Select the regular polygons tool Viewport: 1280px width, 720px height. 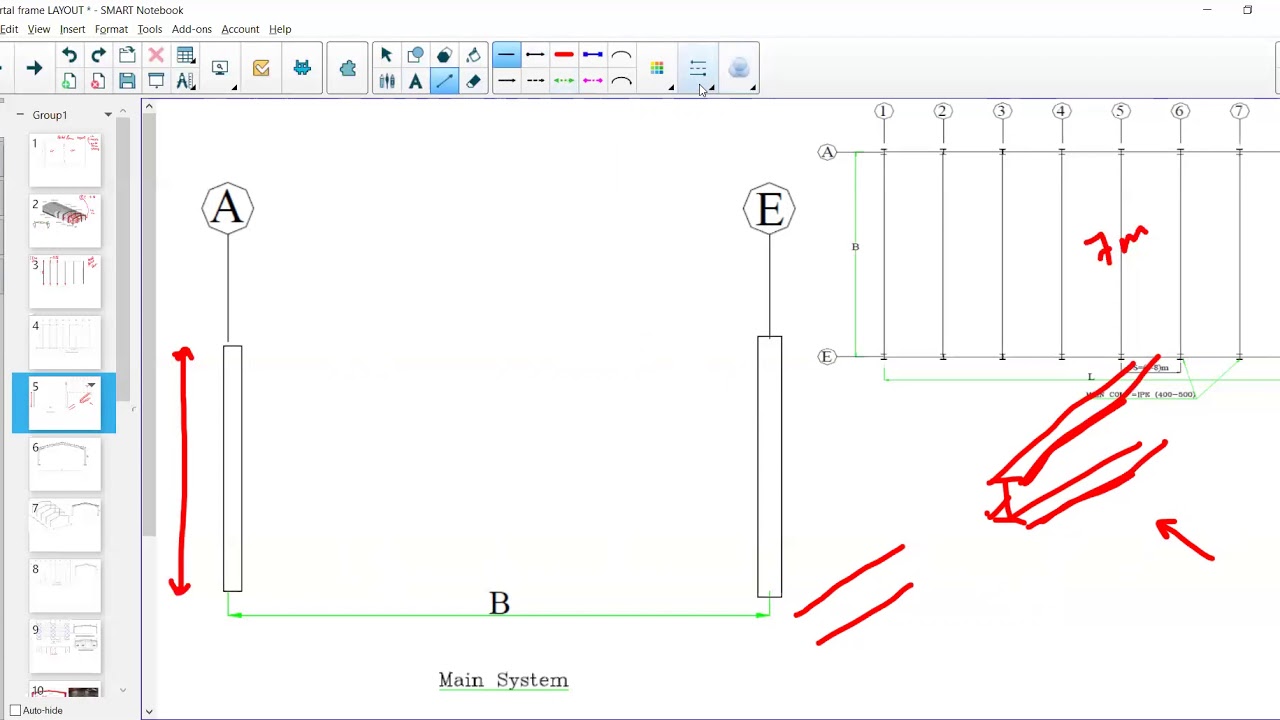coord(445,55)
